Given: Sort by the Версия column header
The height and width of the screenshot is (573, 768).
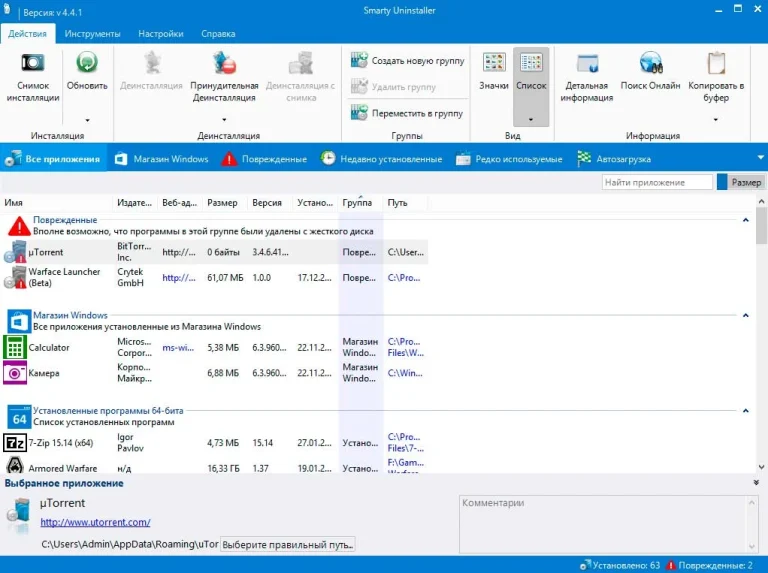Looking at the screenshot, I should [x=270, y=203].
